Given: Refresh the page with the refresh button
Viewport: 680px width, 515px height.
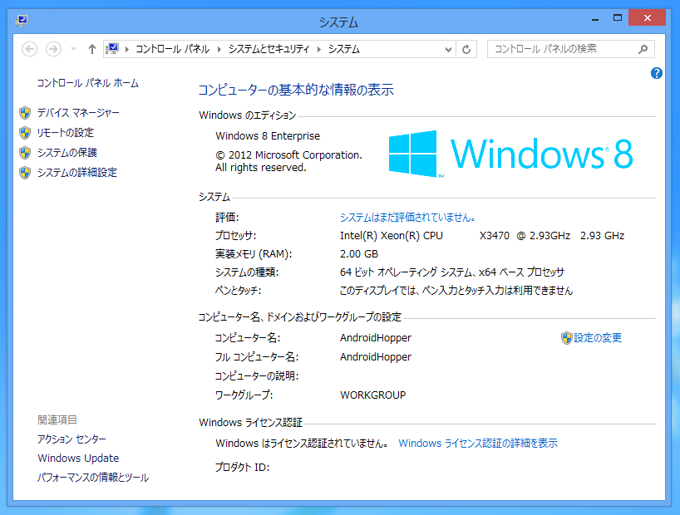Looking at the screenshot, I should [466, 49].
